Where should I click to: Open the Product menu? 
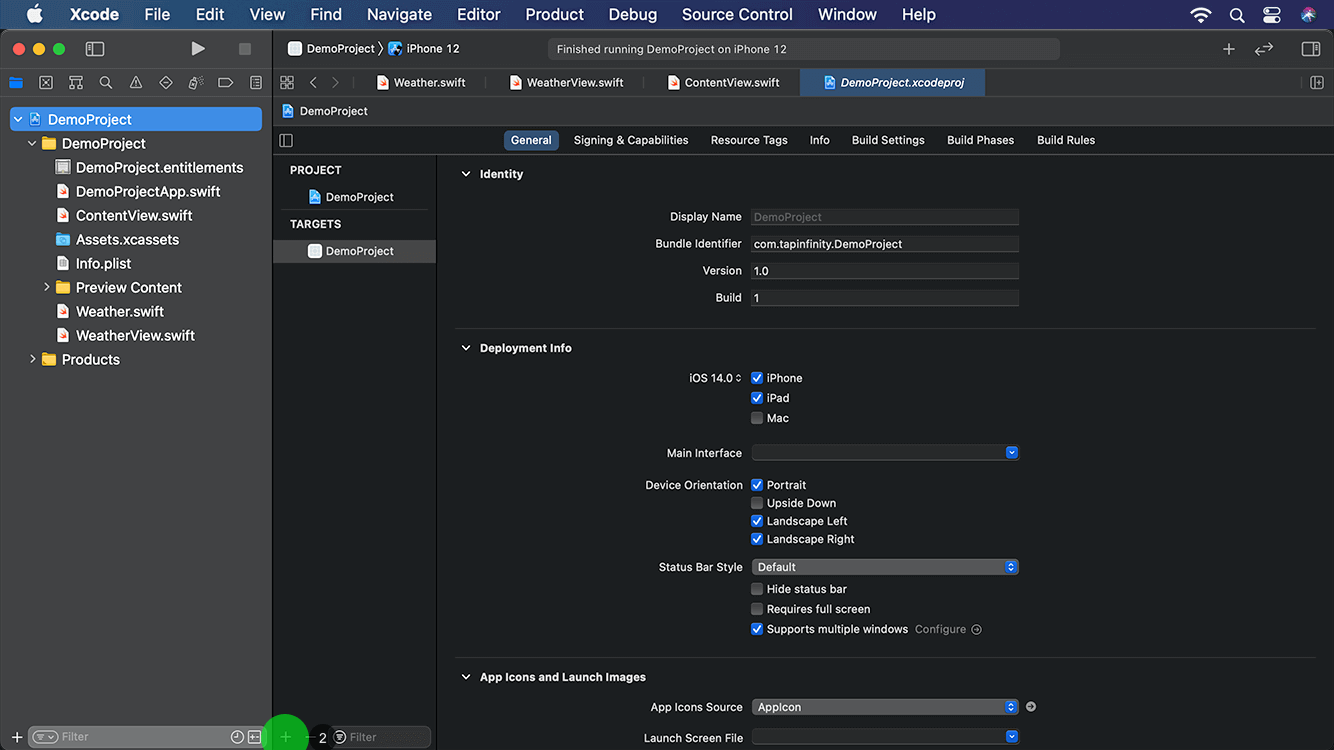click(x=554, y=15)
